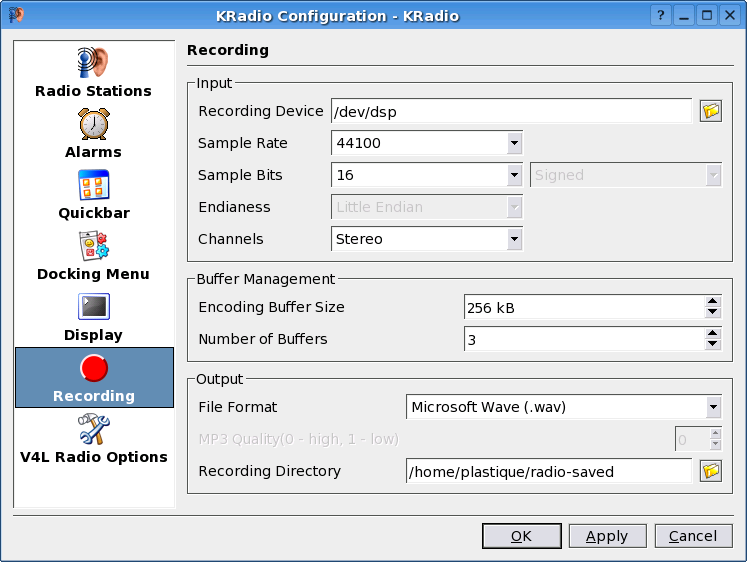Viewport: 747px width, 562px height.
Task: Cancel the configuration dialog
Action: pyautogui.click(x=694, y=536)
